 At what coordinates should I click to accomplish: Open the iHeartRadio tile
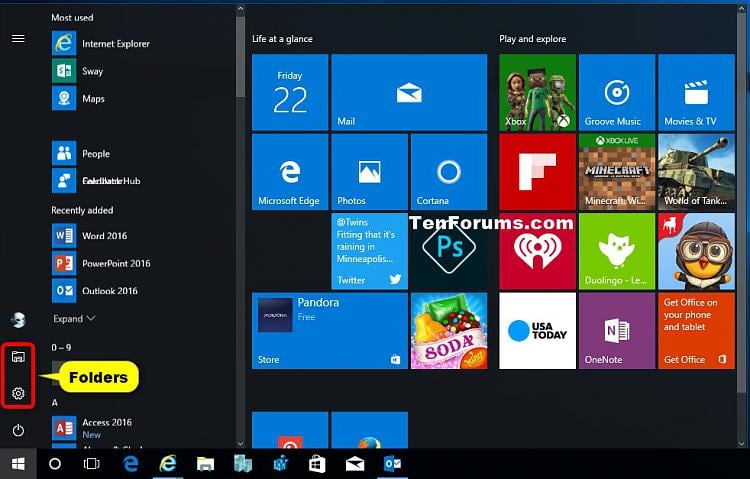[x=537, y=251]
